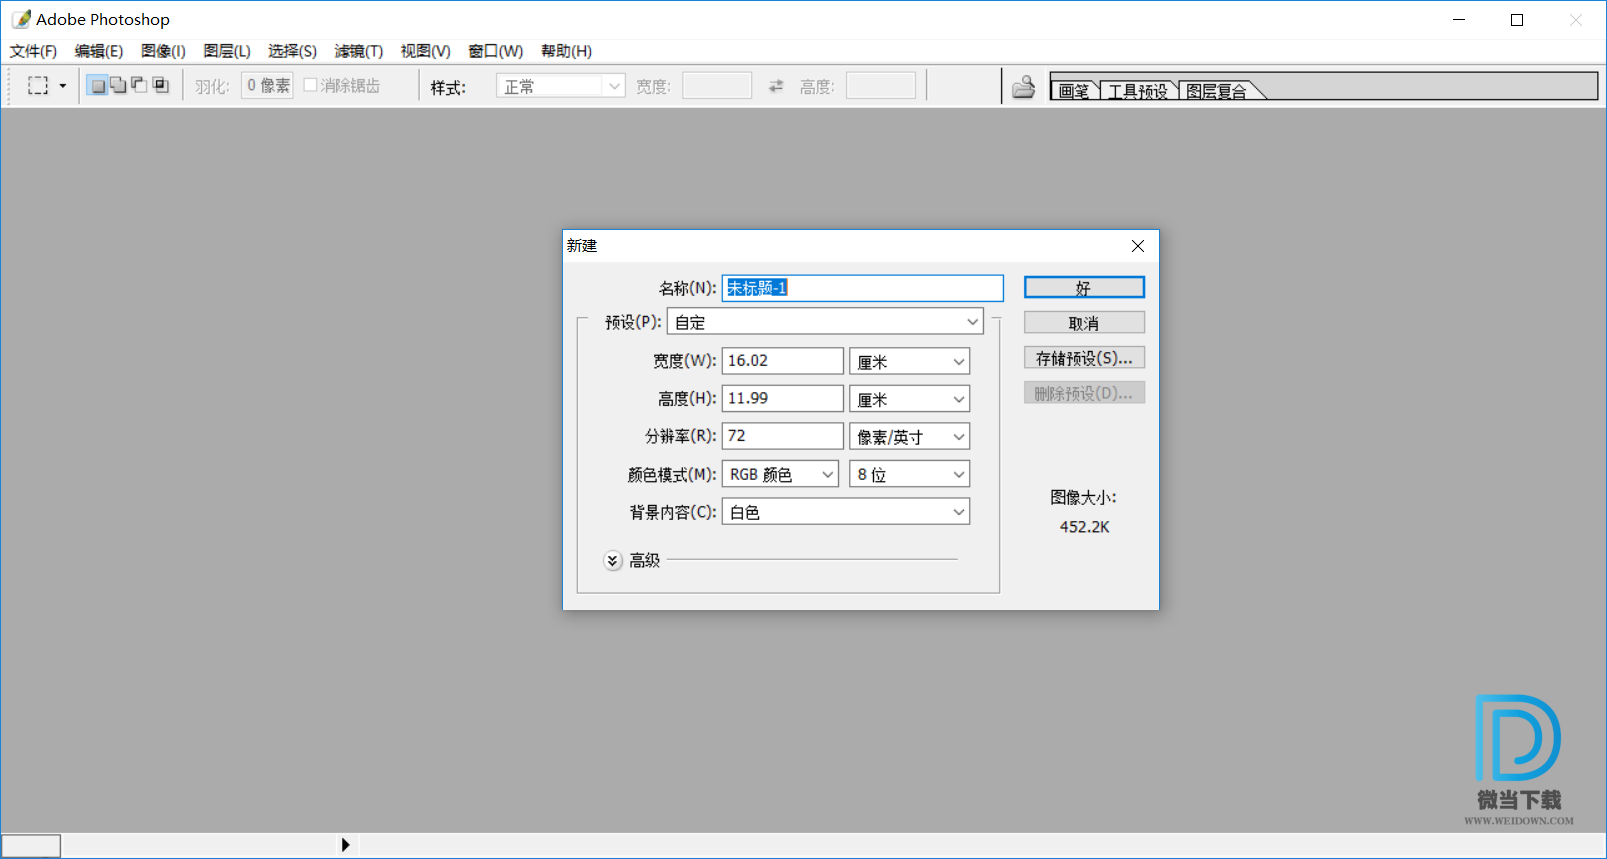Switch to the Brushes (画笔) palette tab

pos(1074,91)
